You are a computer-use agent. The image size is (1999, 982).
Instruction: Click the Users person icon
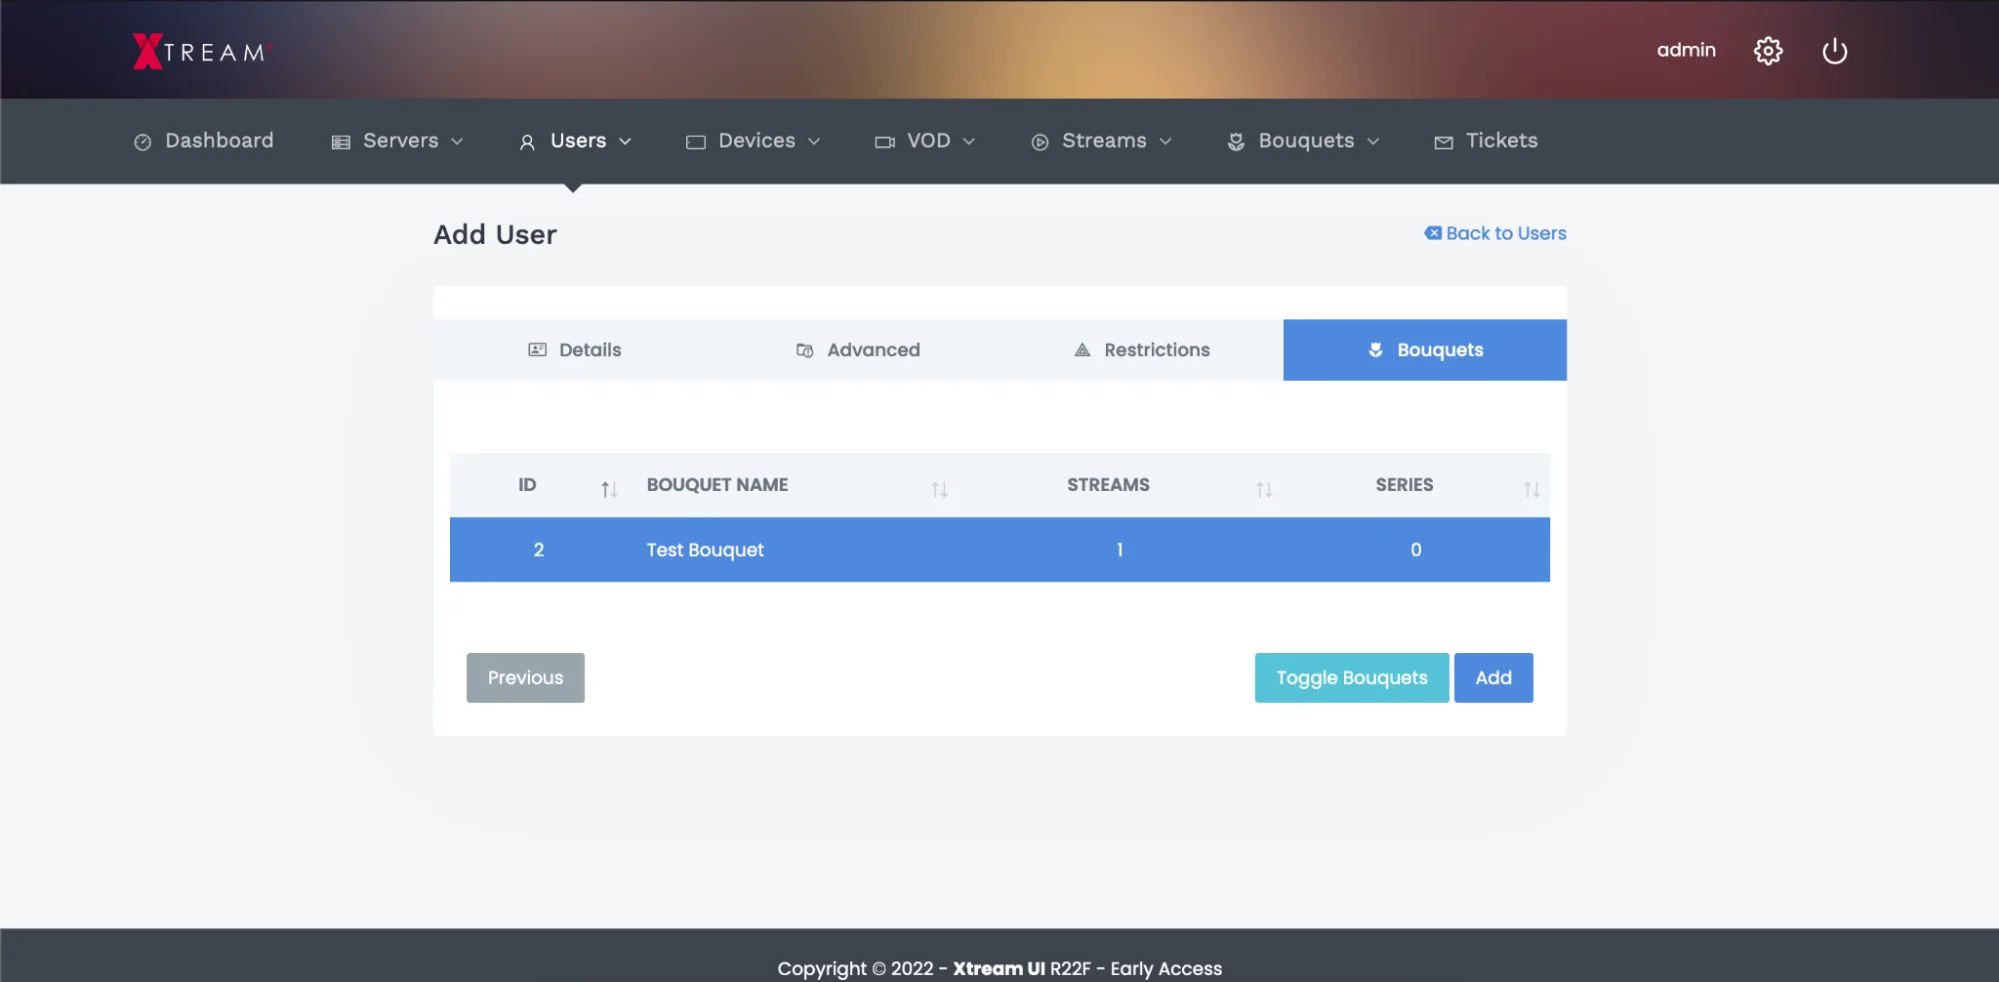pyautogui.click(x=527, y=142)
